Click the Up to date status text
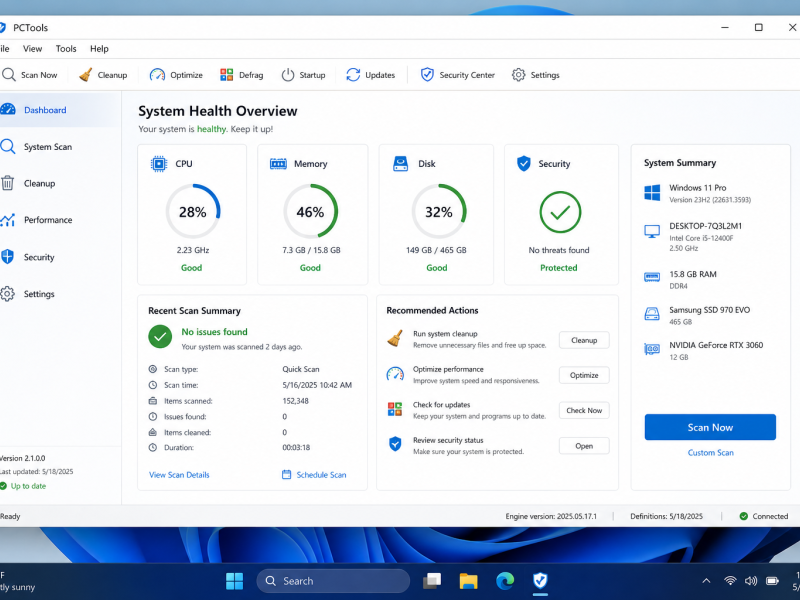 pyautogui.click(x=28, y=486)
